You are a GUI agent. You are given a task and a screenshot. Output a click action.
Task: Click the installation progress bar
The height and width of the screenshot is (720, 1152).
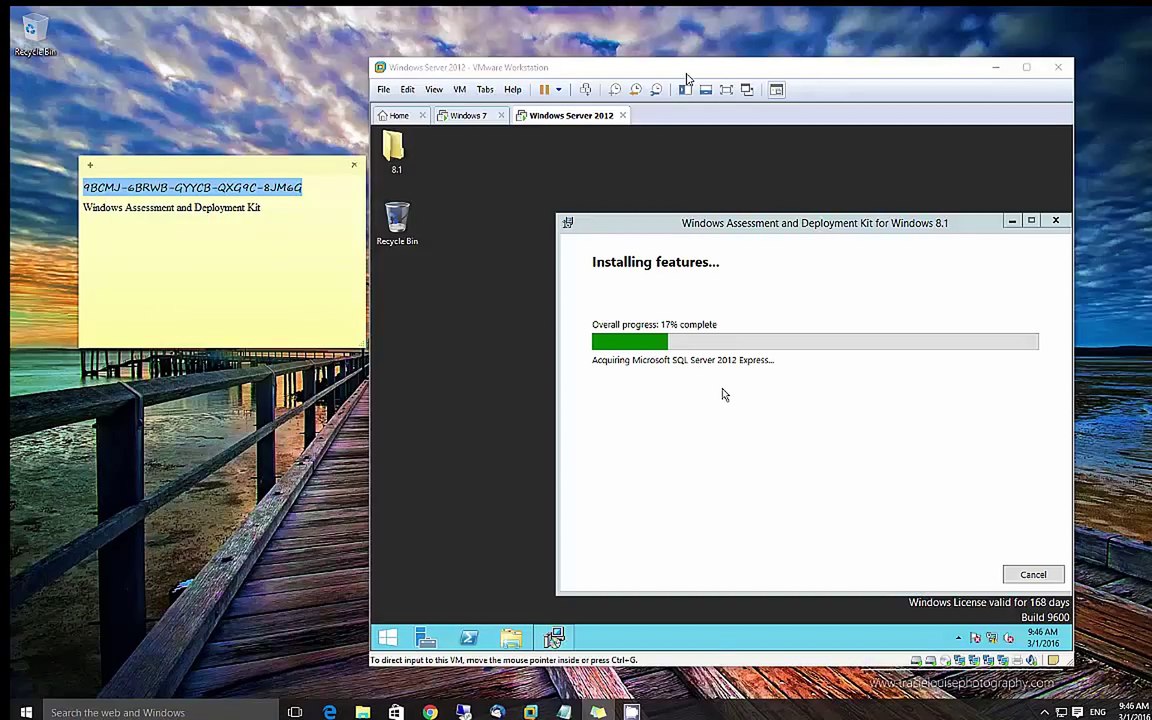[x=815, y=342]
